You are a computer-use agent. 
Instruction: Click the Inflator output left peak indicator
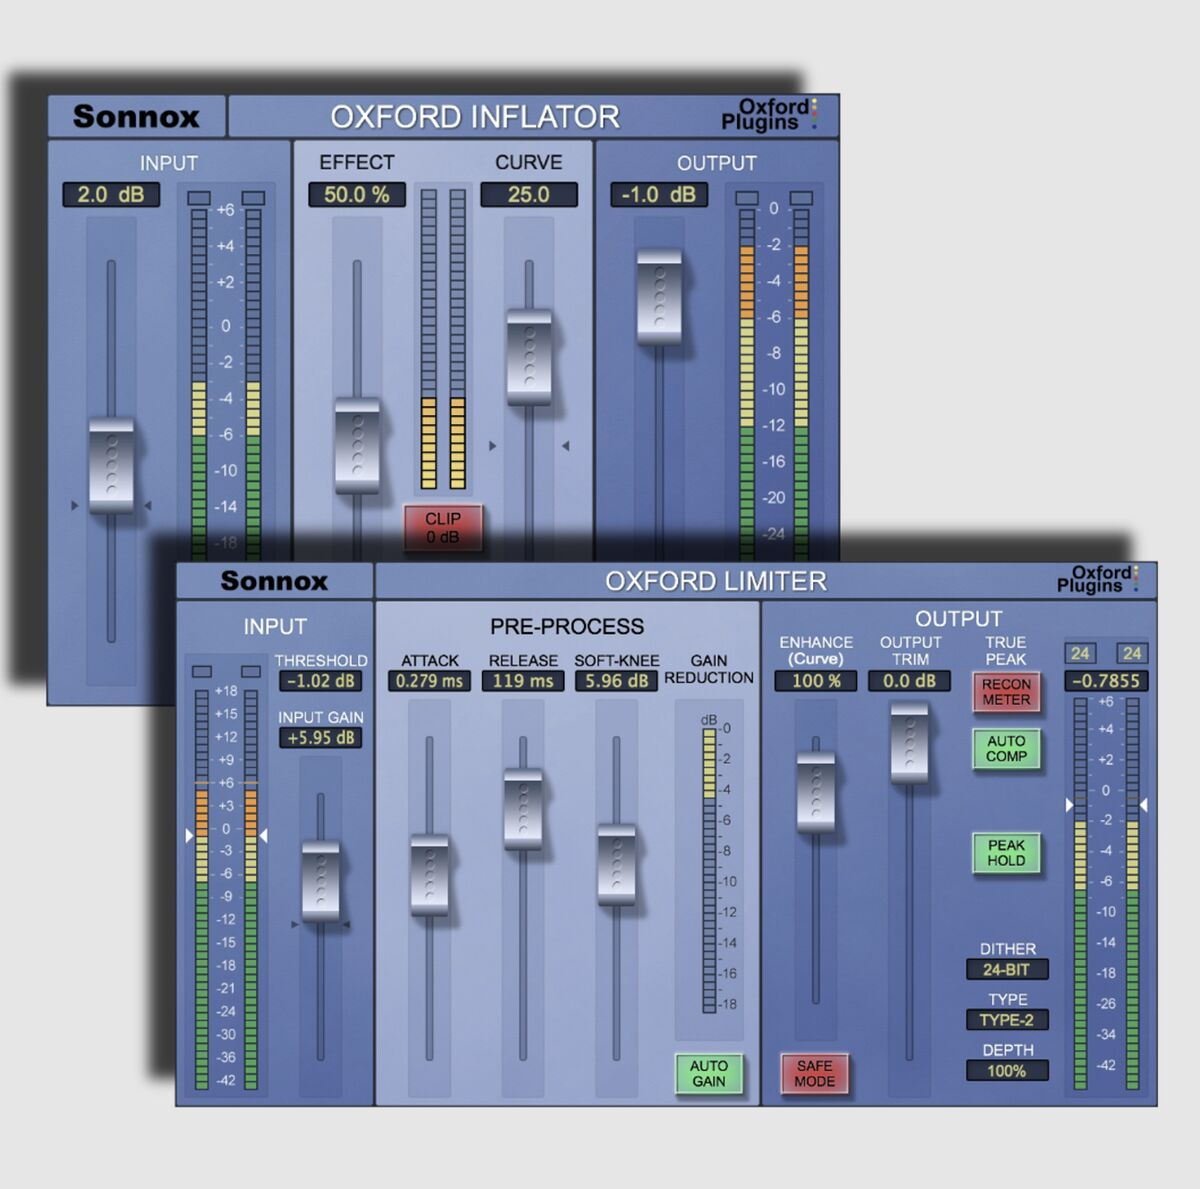tap(747, 198)
